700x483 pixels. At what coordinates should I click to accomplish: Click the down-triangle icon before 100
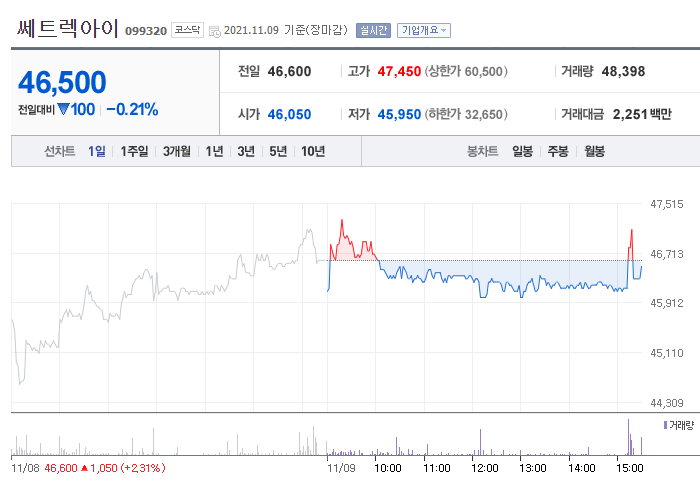pyautogui.click(x=63, y=109)
